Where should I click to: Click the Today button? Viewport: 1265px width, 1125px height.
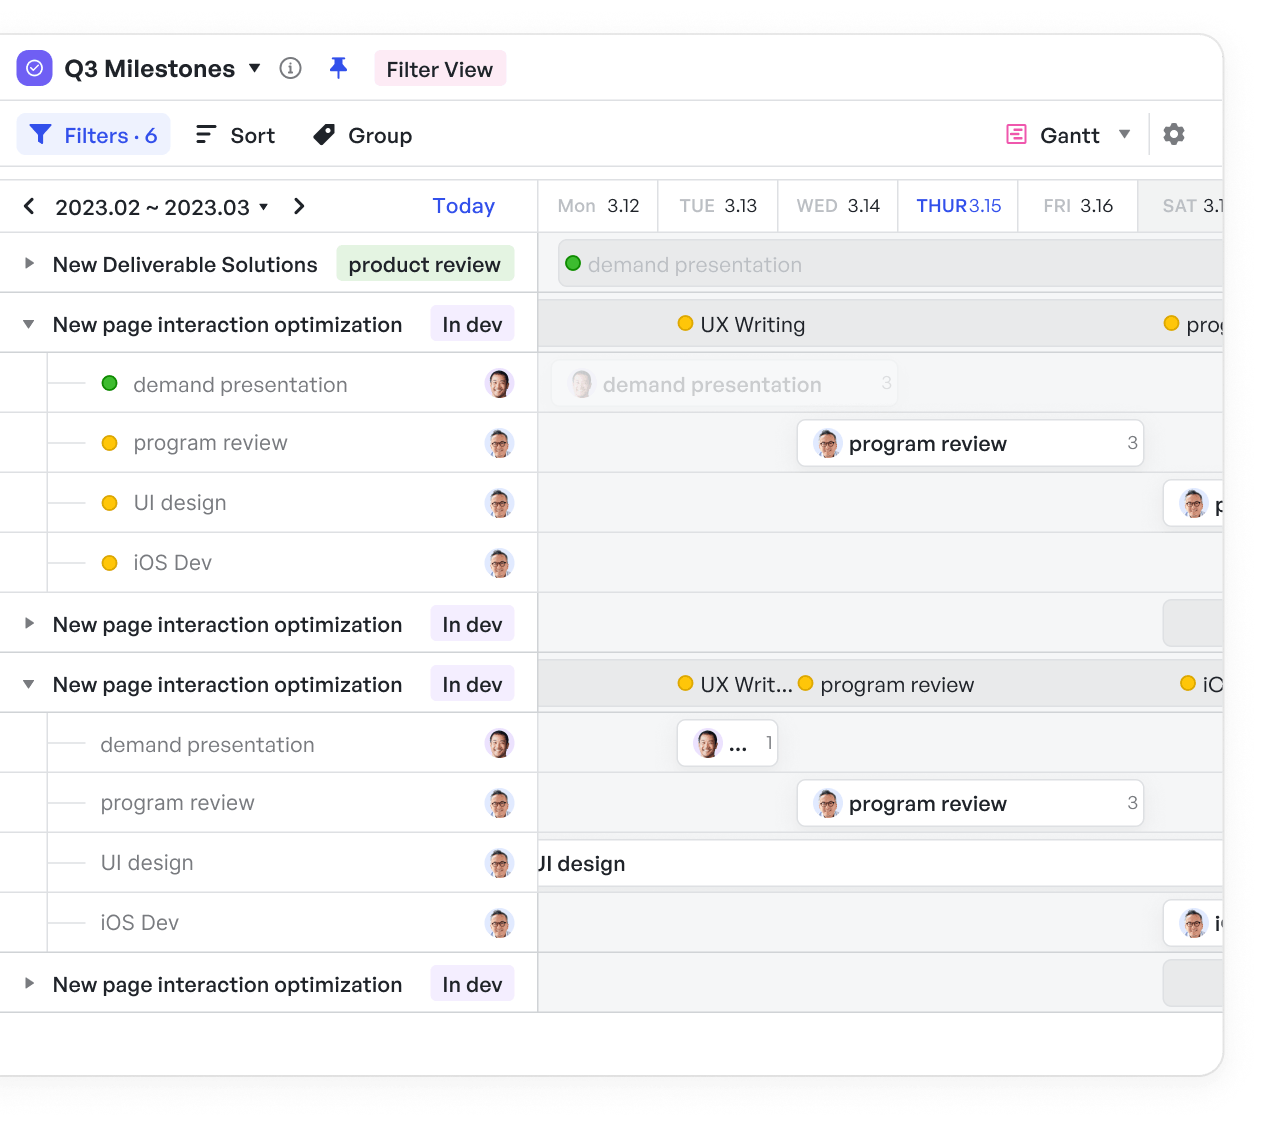click(463, 206)
